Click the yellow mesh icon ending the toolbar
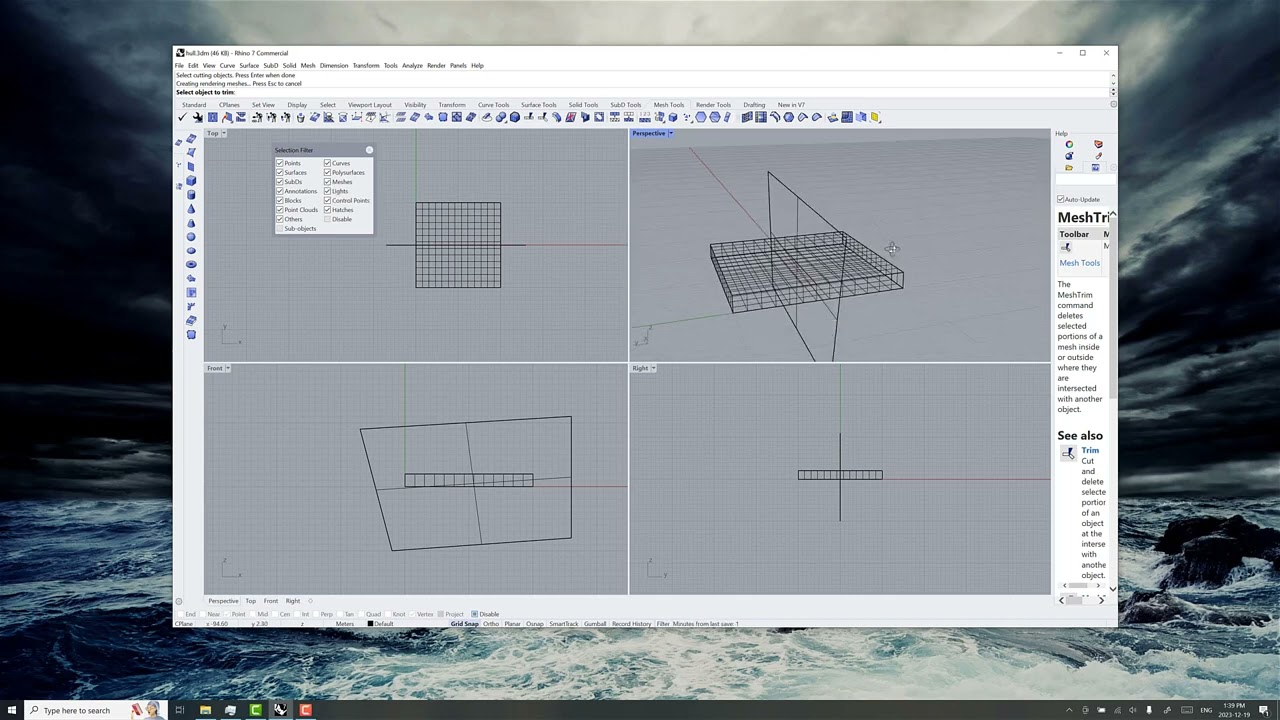 click(x=875, y=117)
